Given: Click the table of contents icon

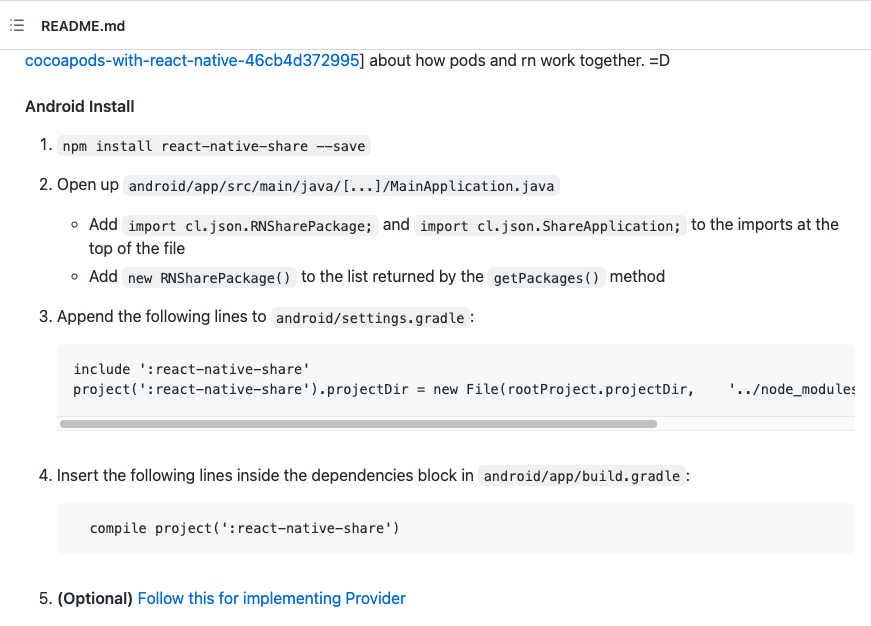Looking at the screenshot, I should coord(16,26).
